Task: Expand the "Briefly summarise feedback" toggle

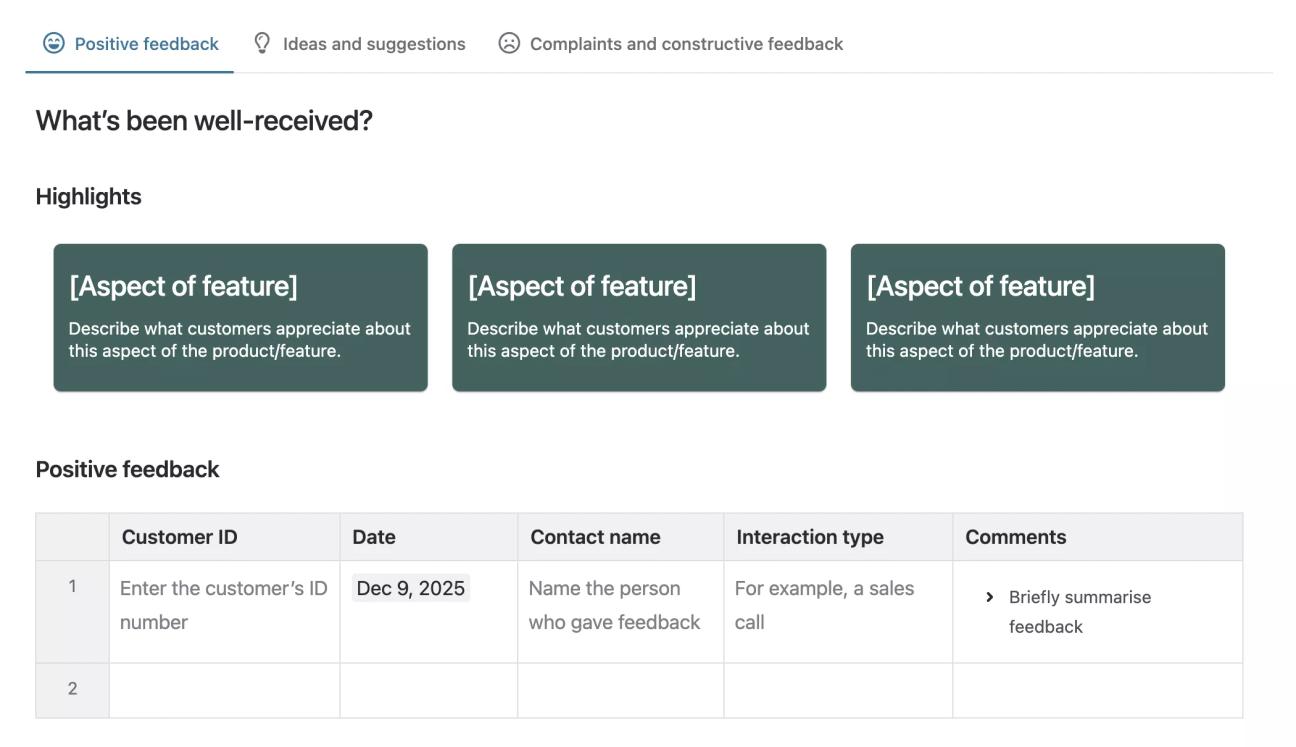Action: click(989, 596)
